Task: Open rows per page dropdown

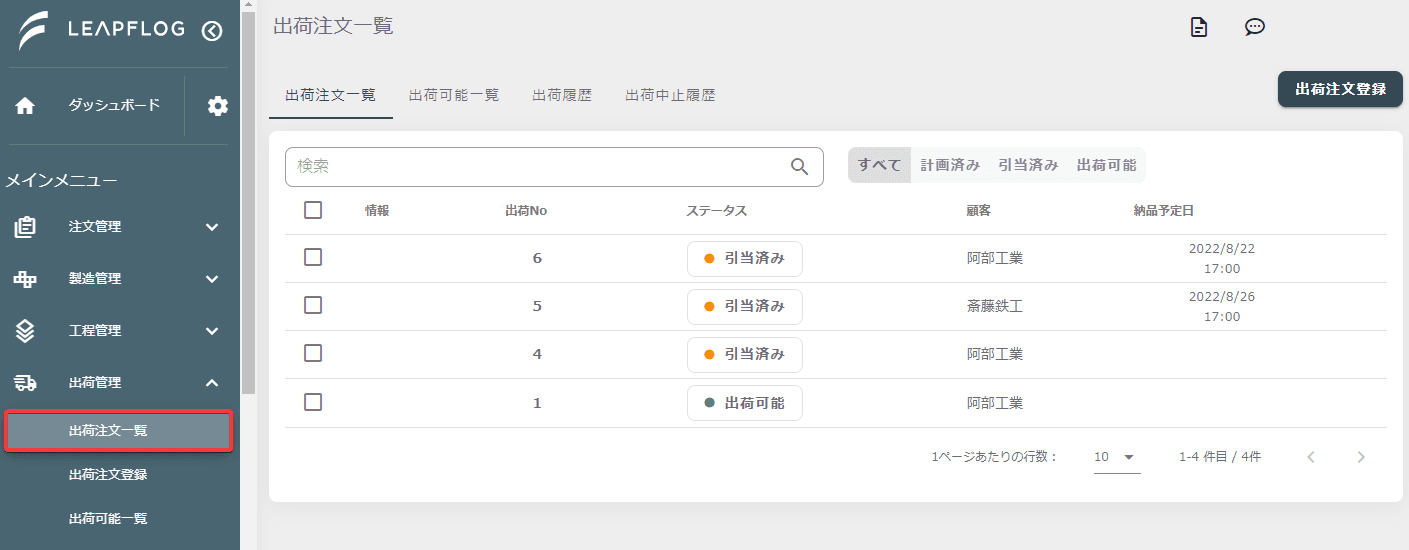Action: pyautogui.click(x=1117, y=457)
